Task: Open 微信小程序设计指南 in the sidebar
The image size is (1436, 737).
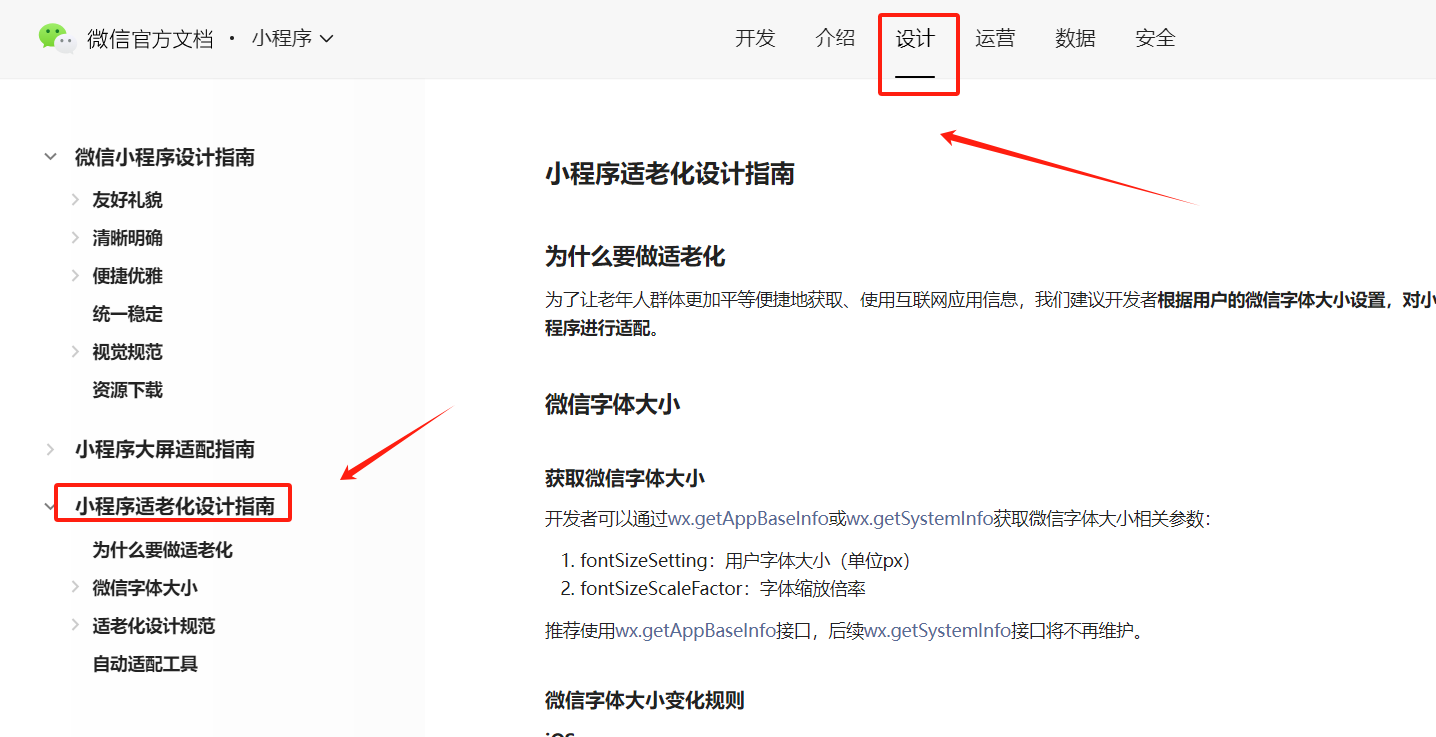Action: (165, 157)
